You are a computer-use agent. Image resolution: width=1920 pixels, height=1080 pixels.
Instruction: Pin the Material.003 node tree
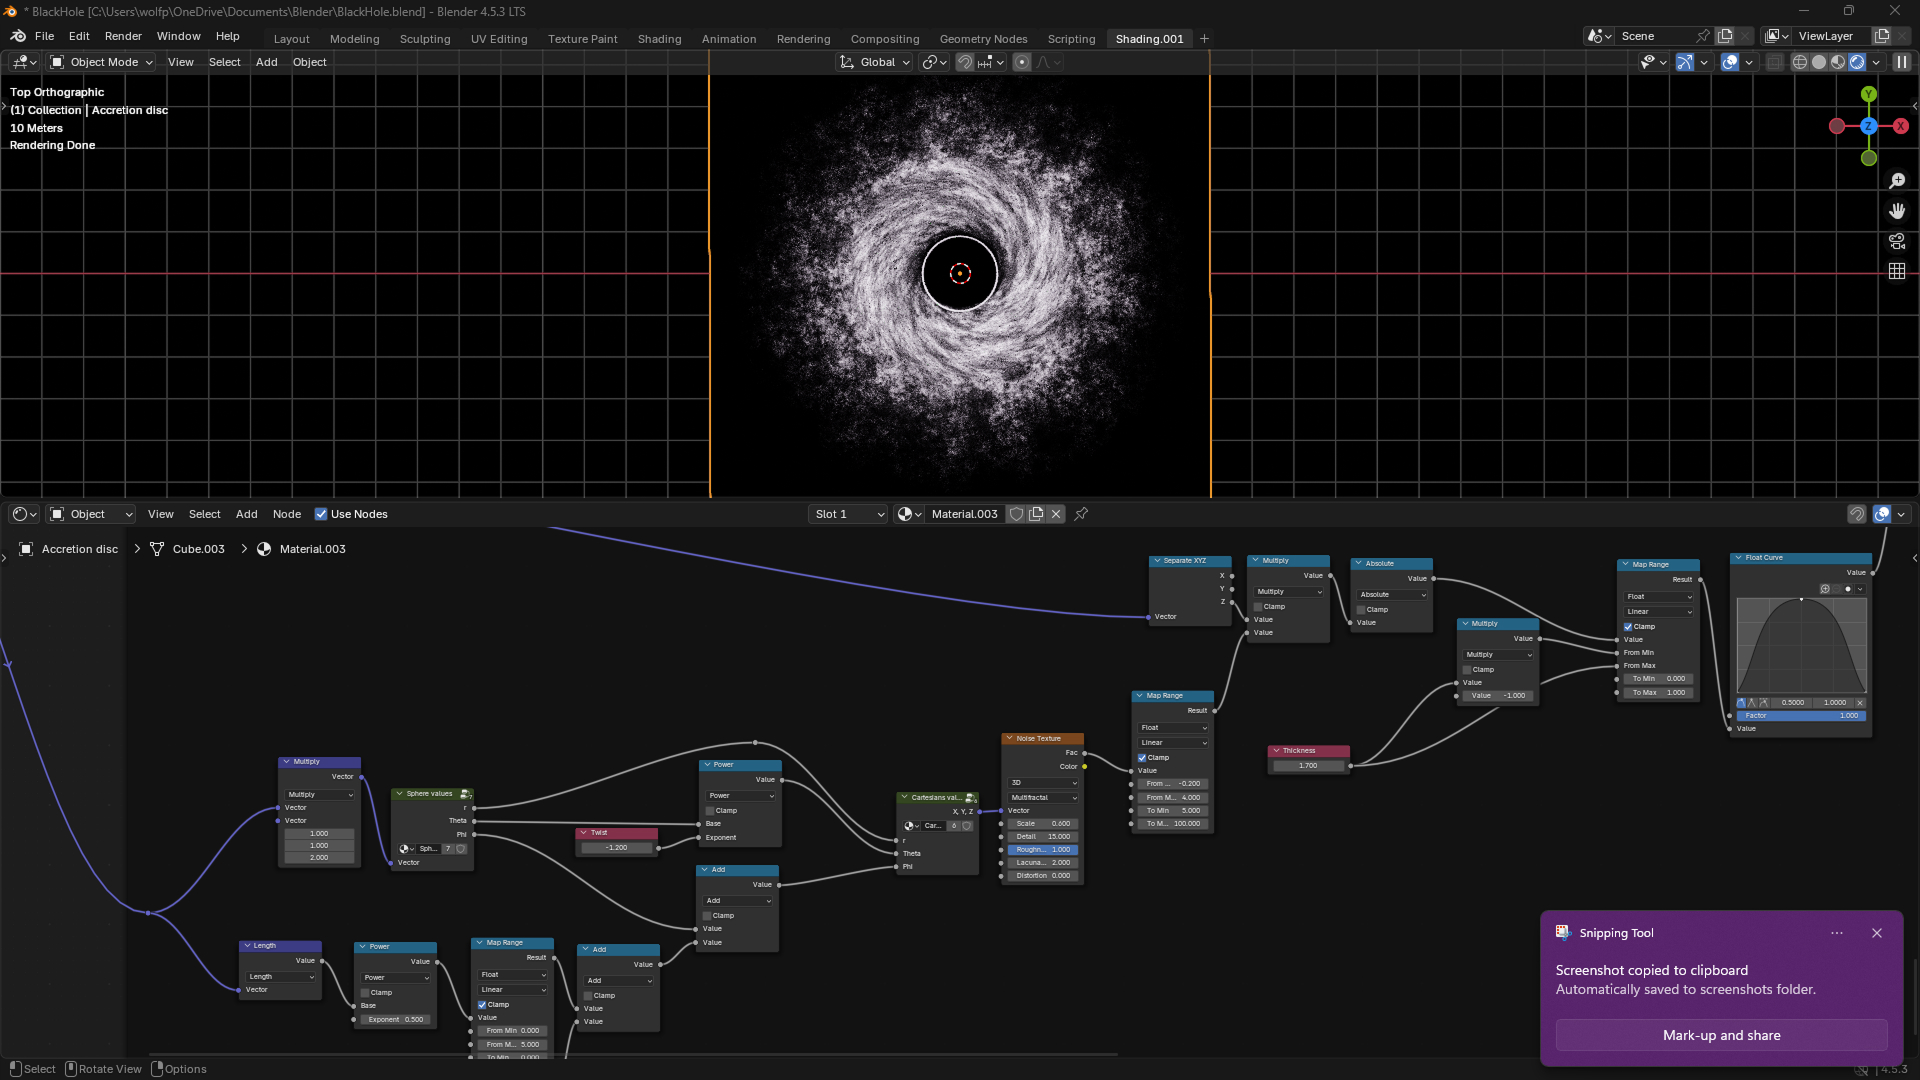click(1081, 514)
